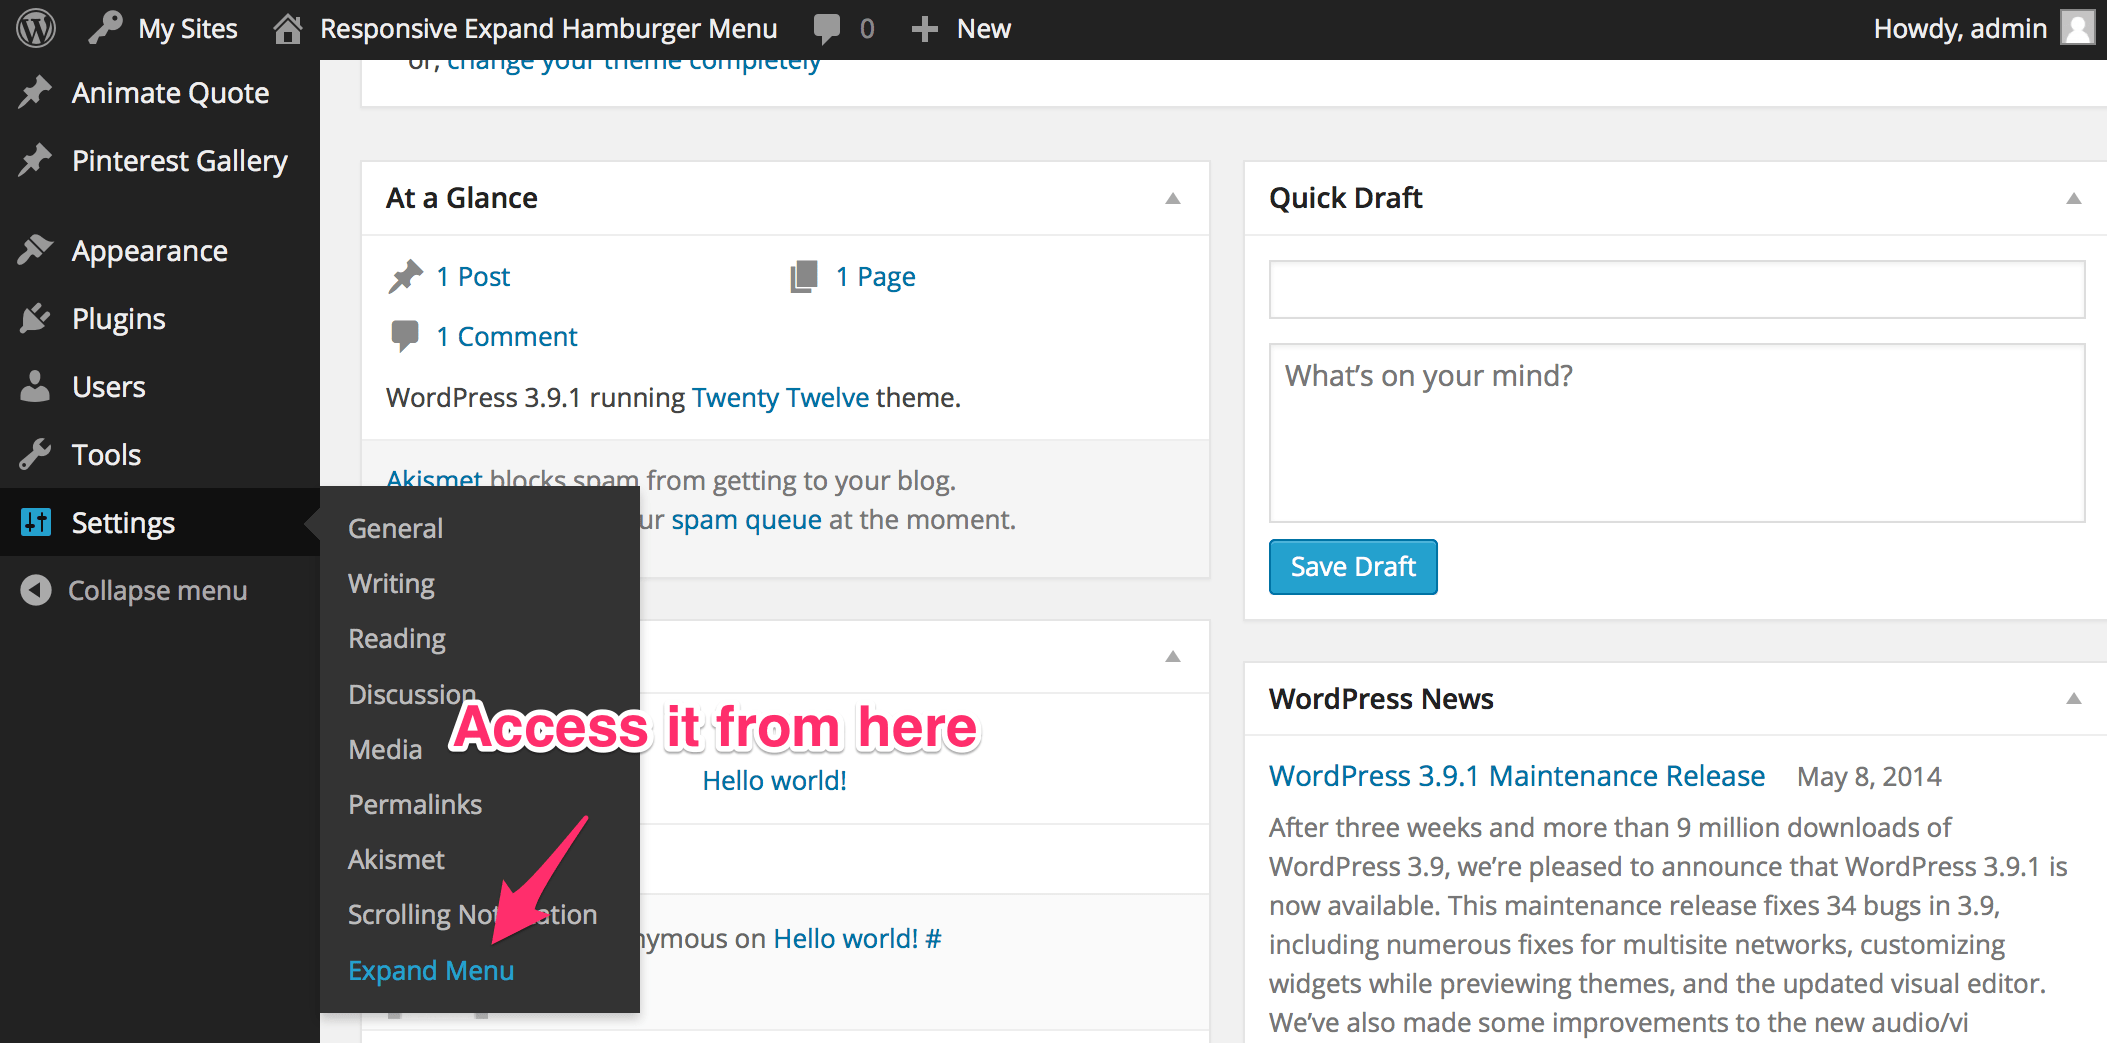
Task: Open Media settings submenu item
Action: tap(385, 749)
